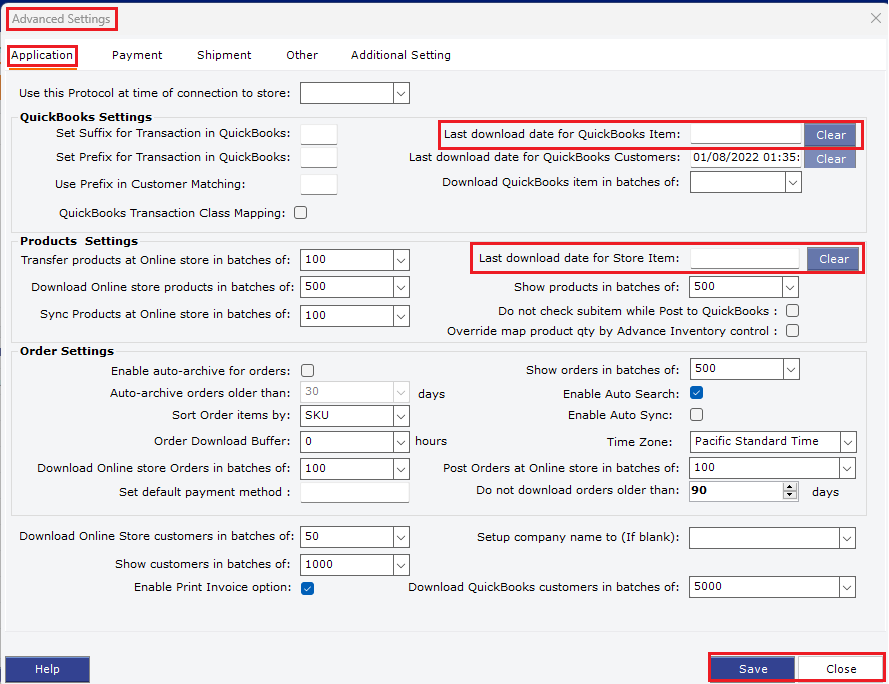Enable QuickBooks Transaction Class Mapping checkbox
Viewport: 889px width, 684px height.
tap(300, 213)
